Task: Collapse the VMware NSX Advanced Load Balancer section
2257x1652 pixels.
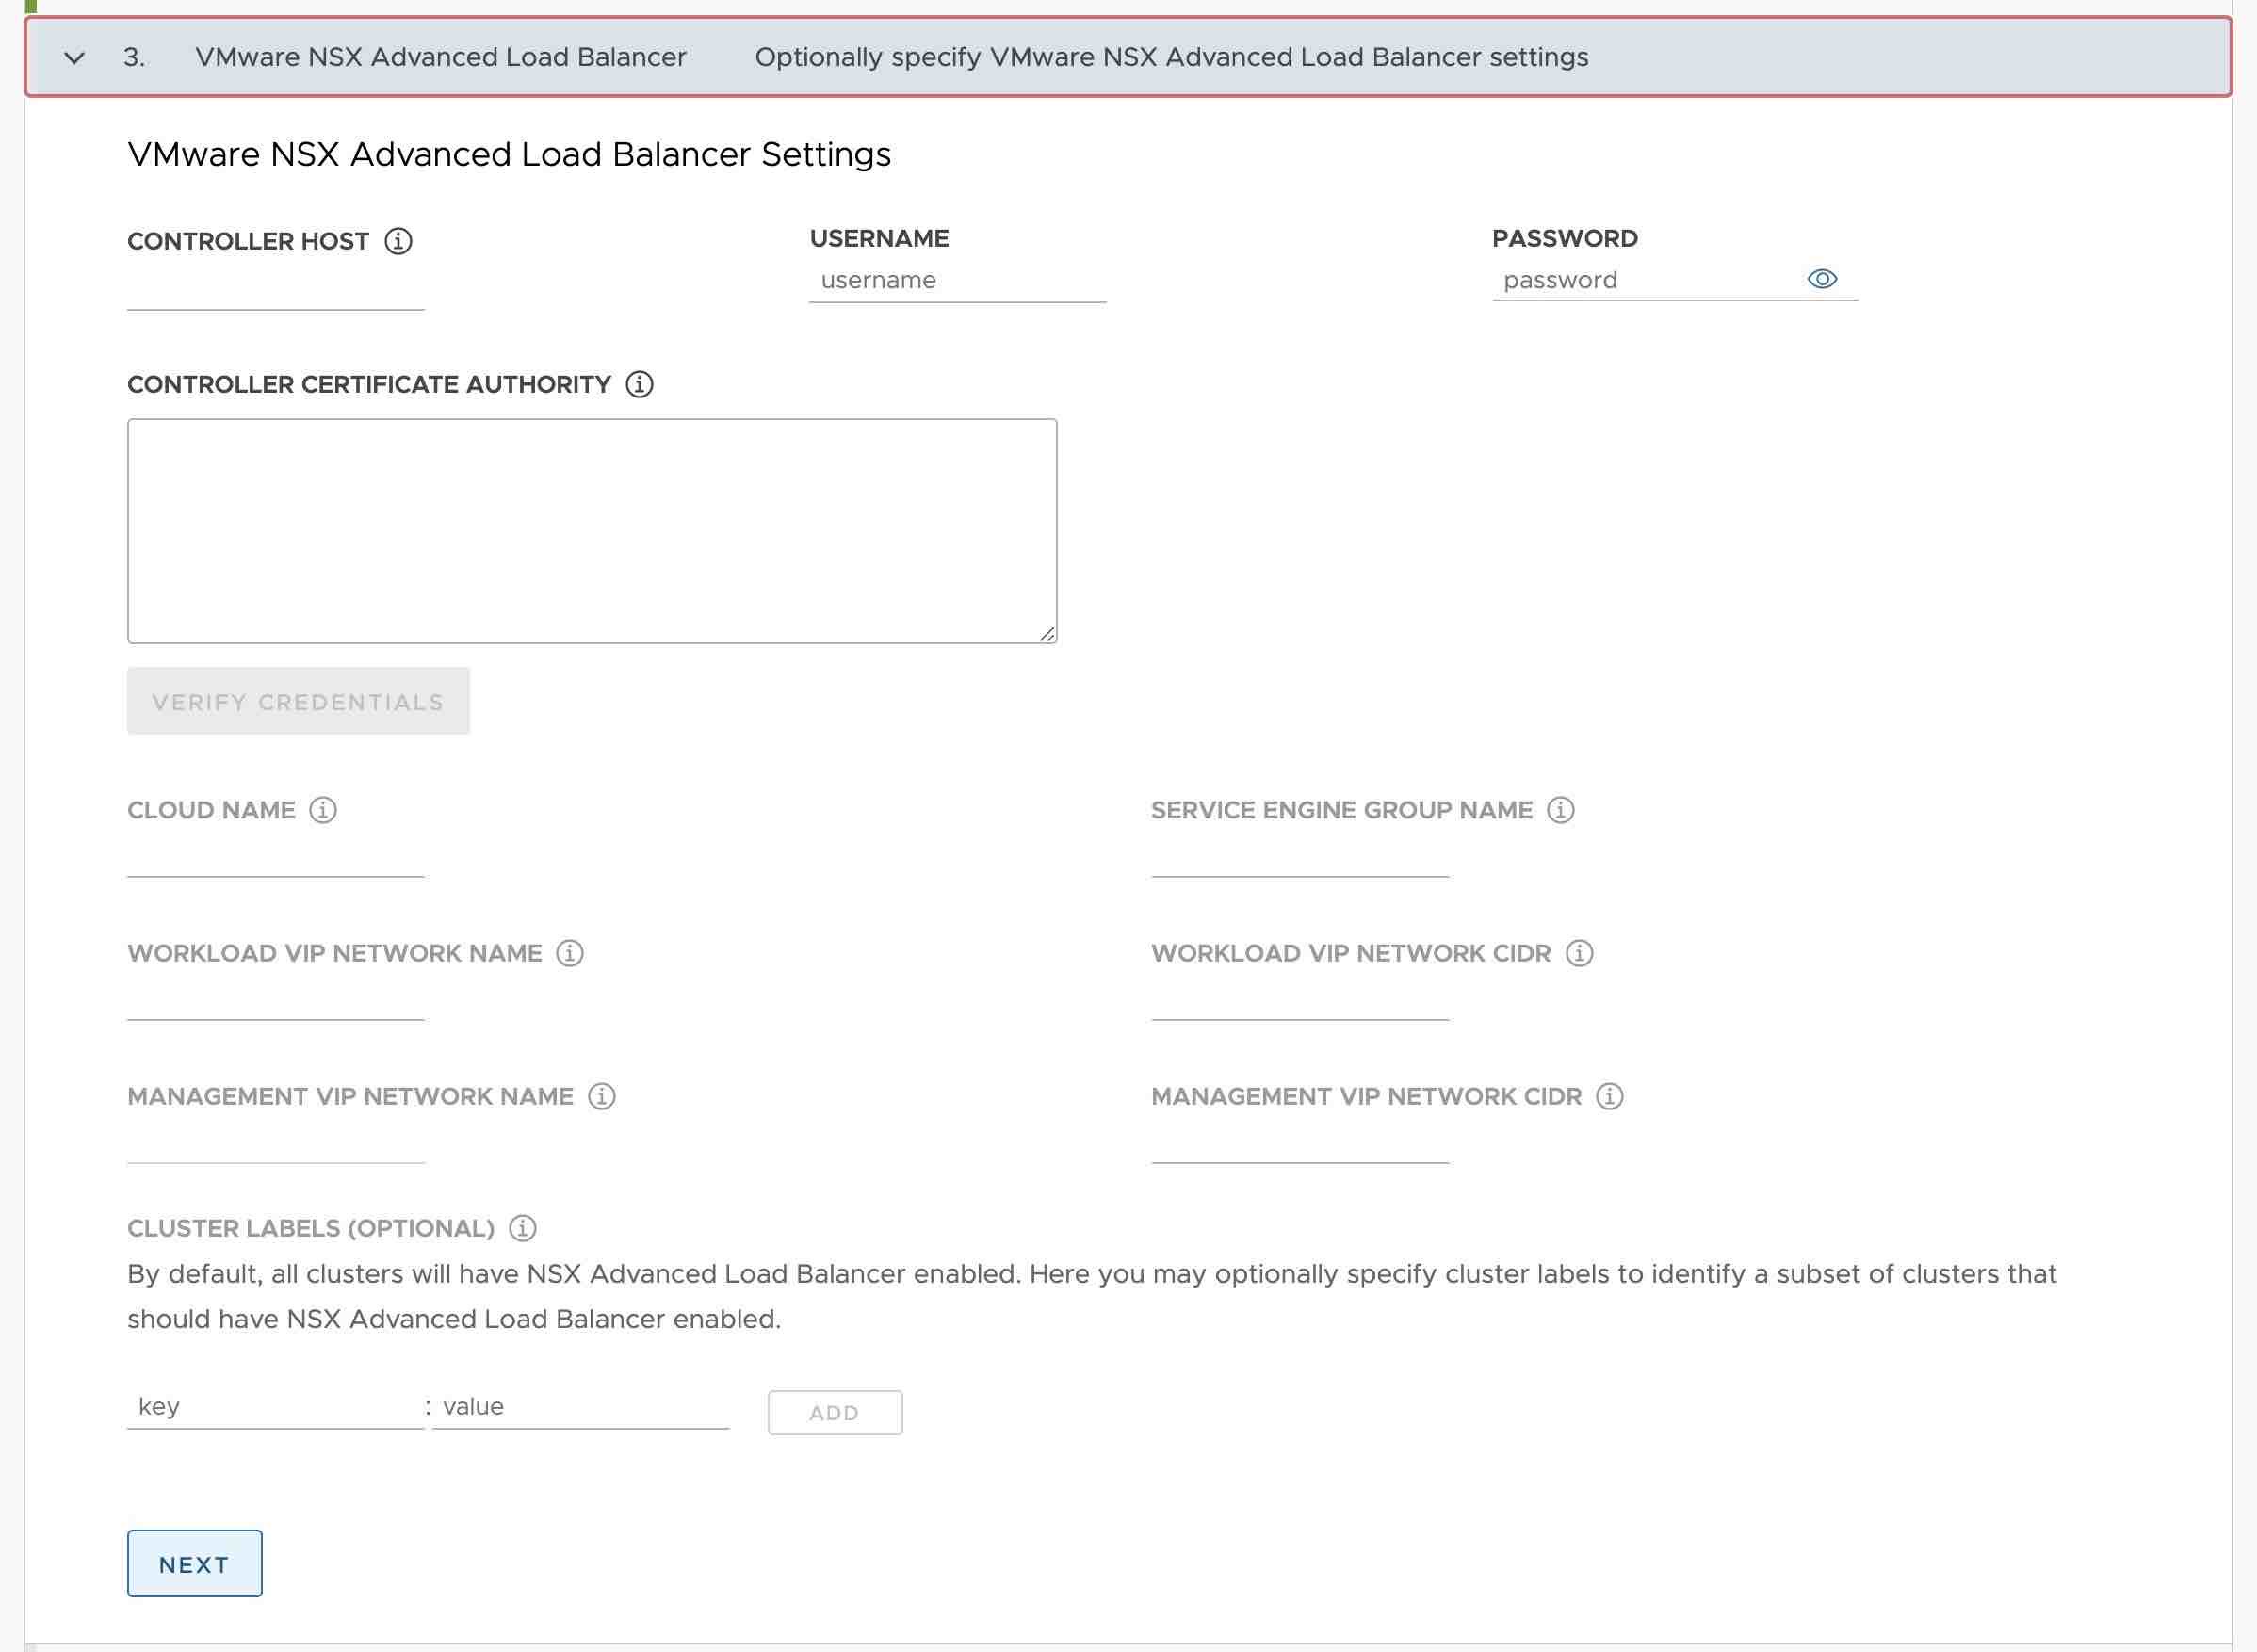Action: pyautogui.click(x=74, y=58)
